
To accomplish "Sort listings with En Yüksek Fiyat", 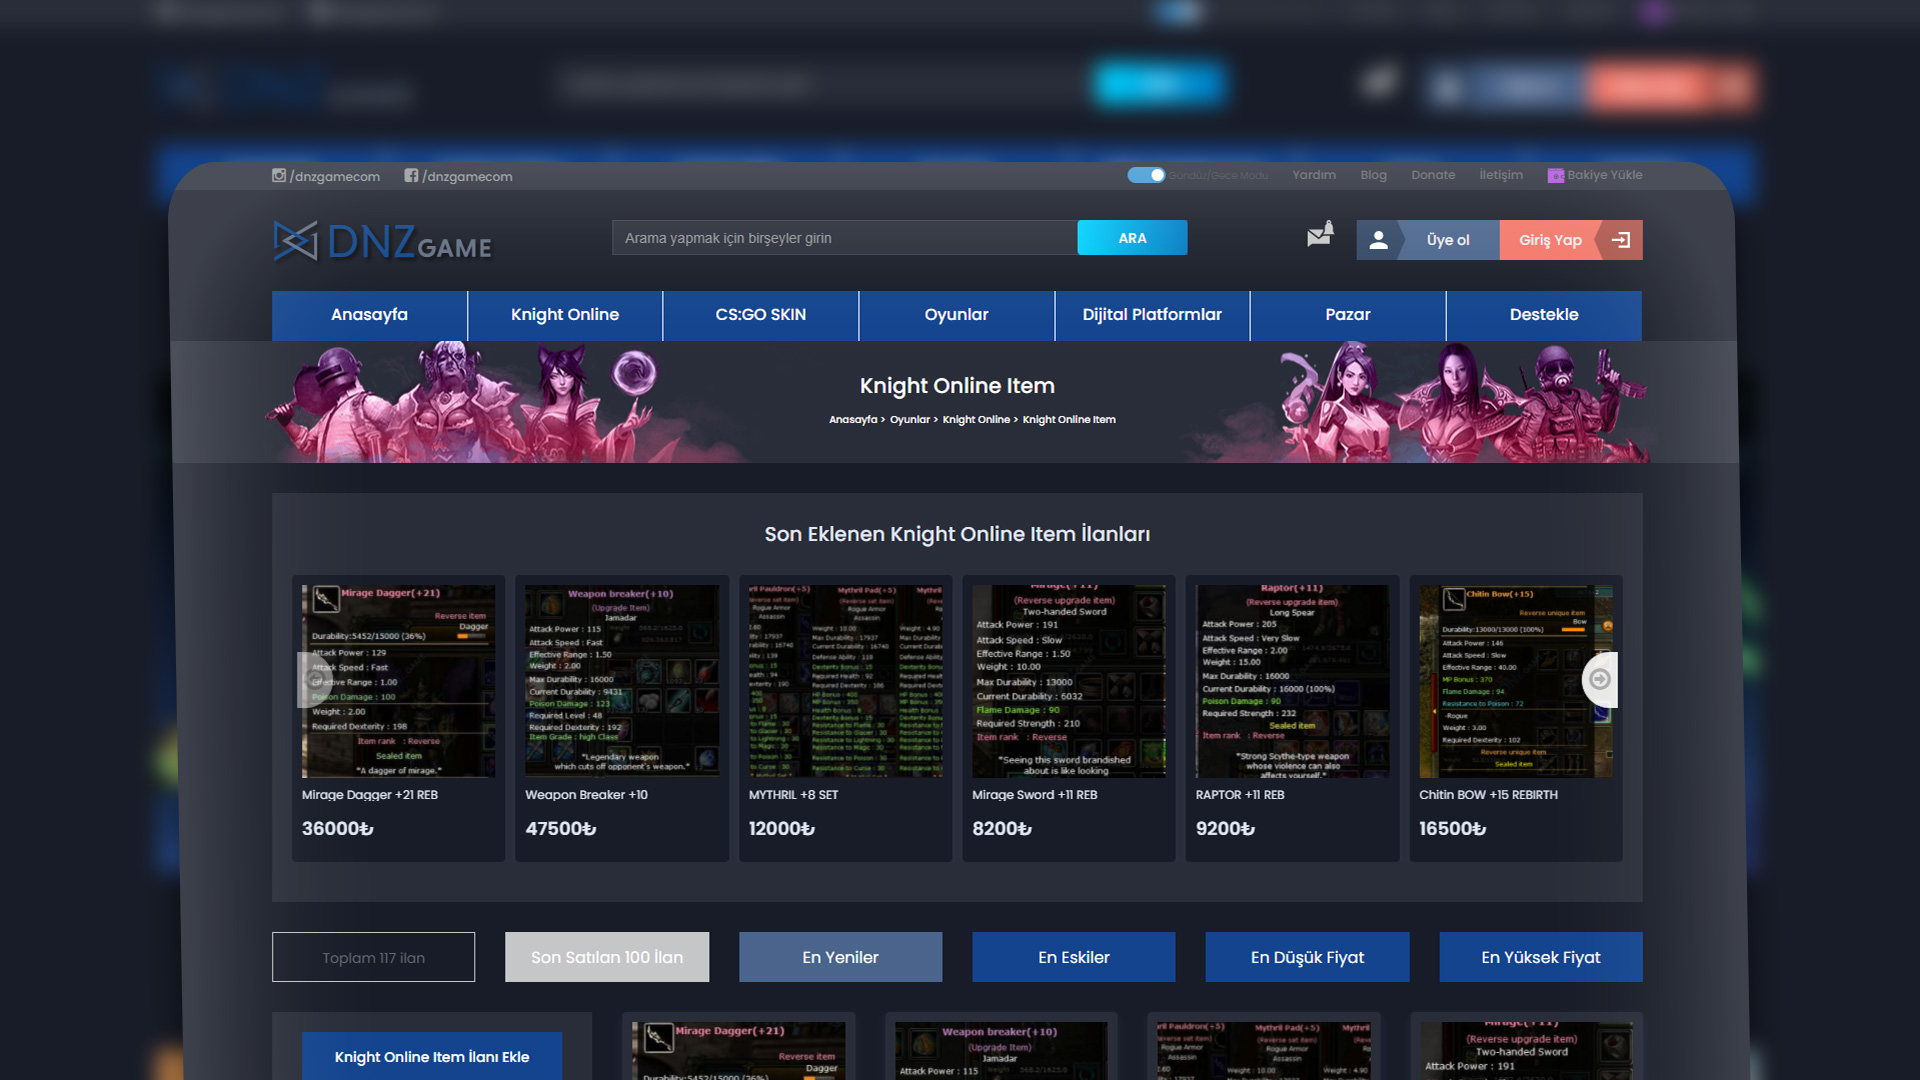I will pos(1540,956).
